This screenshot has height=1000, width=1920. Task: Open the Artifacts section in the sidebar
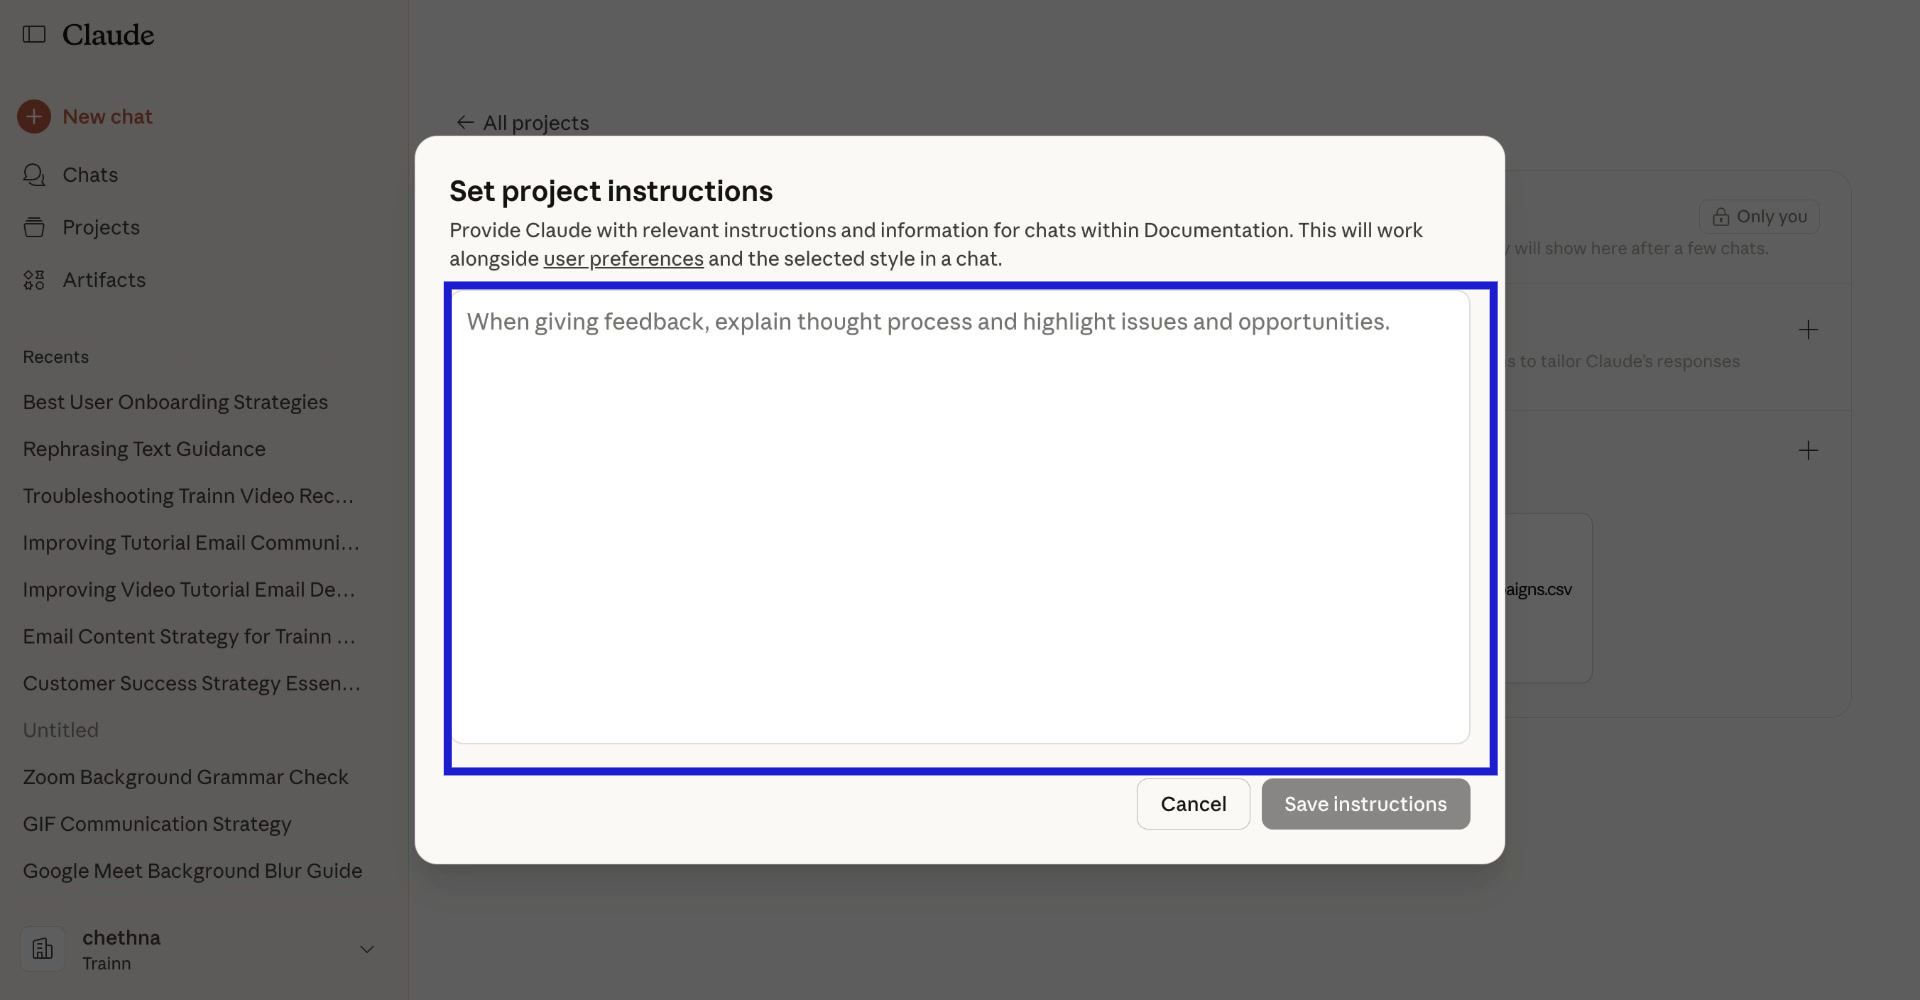[x=104, y=280]
